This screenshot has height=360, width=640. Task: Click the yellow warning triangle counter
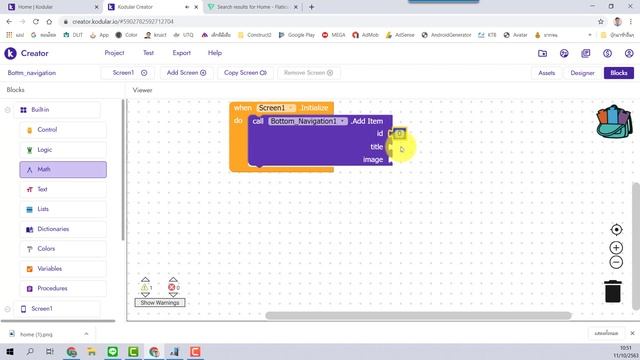pos(144,287)
